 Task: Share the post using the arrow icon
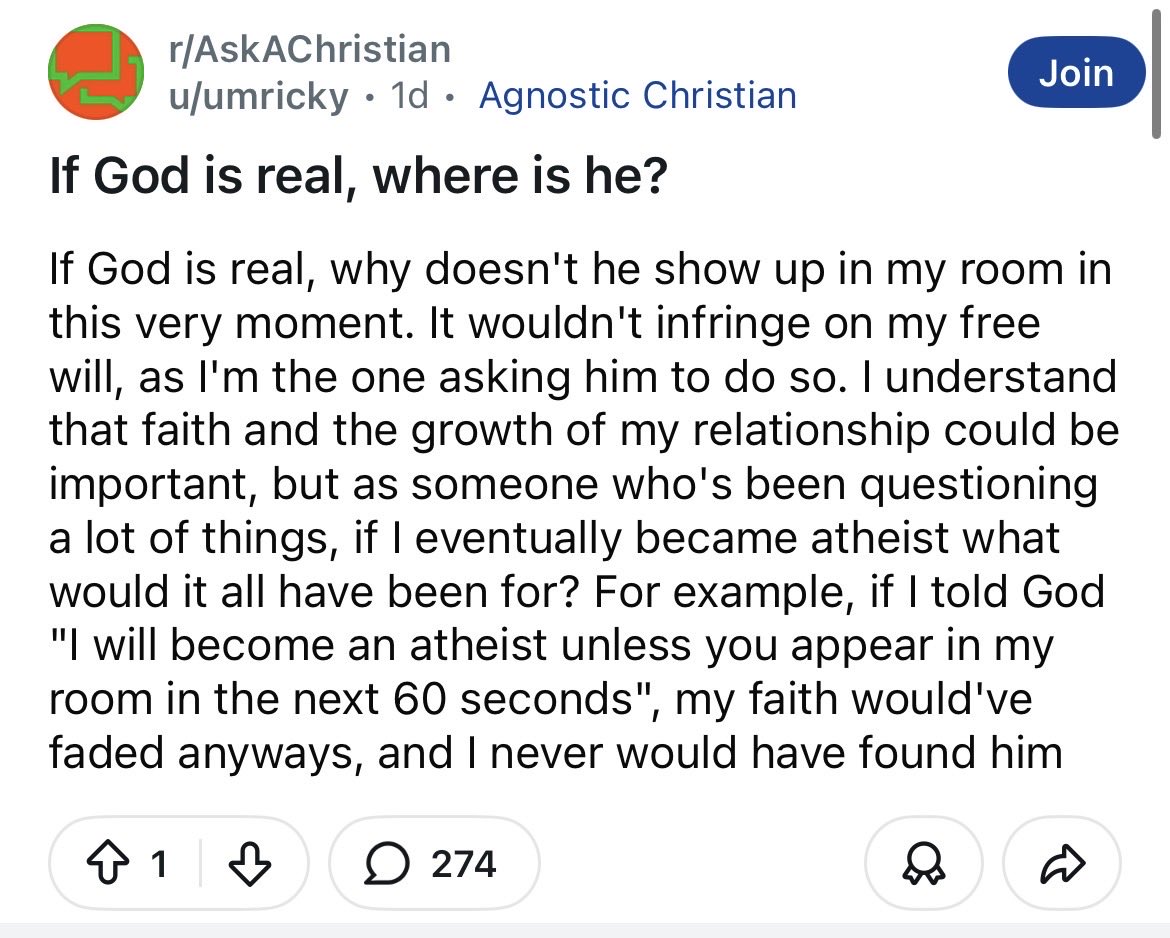point(1062,863)
